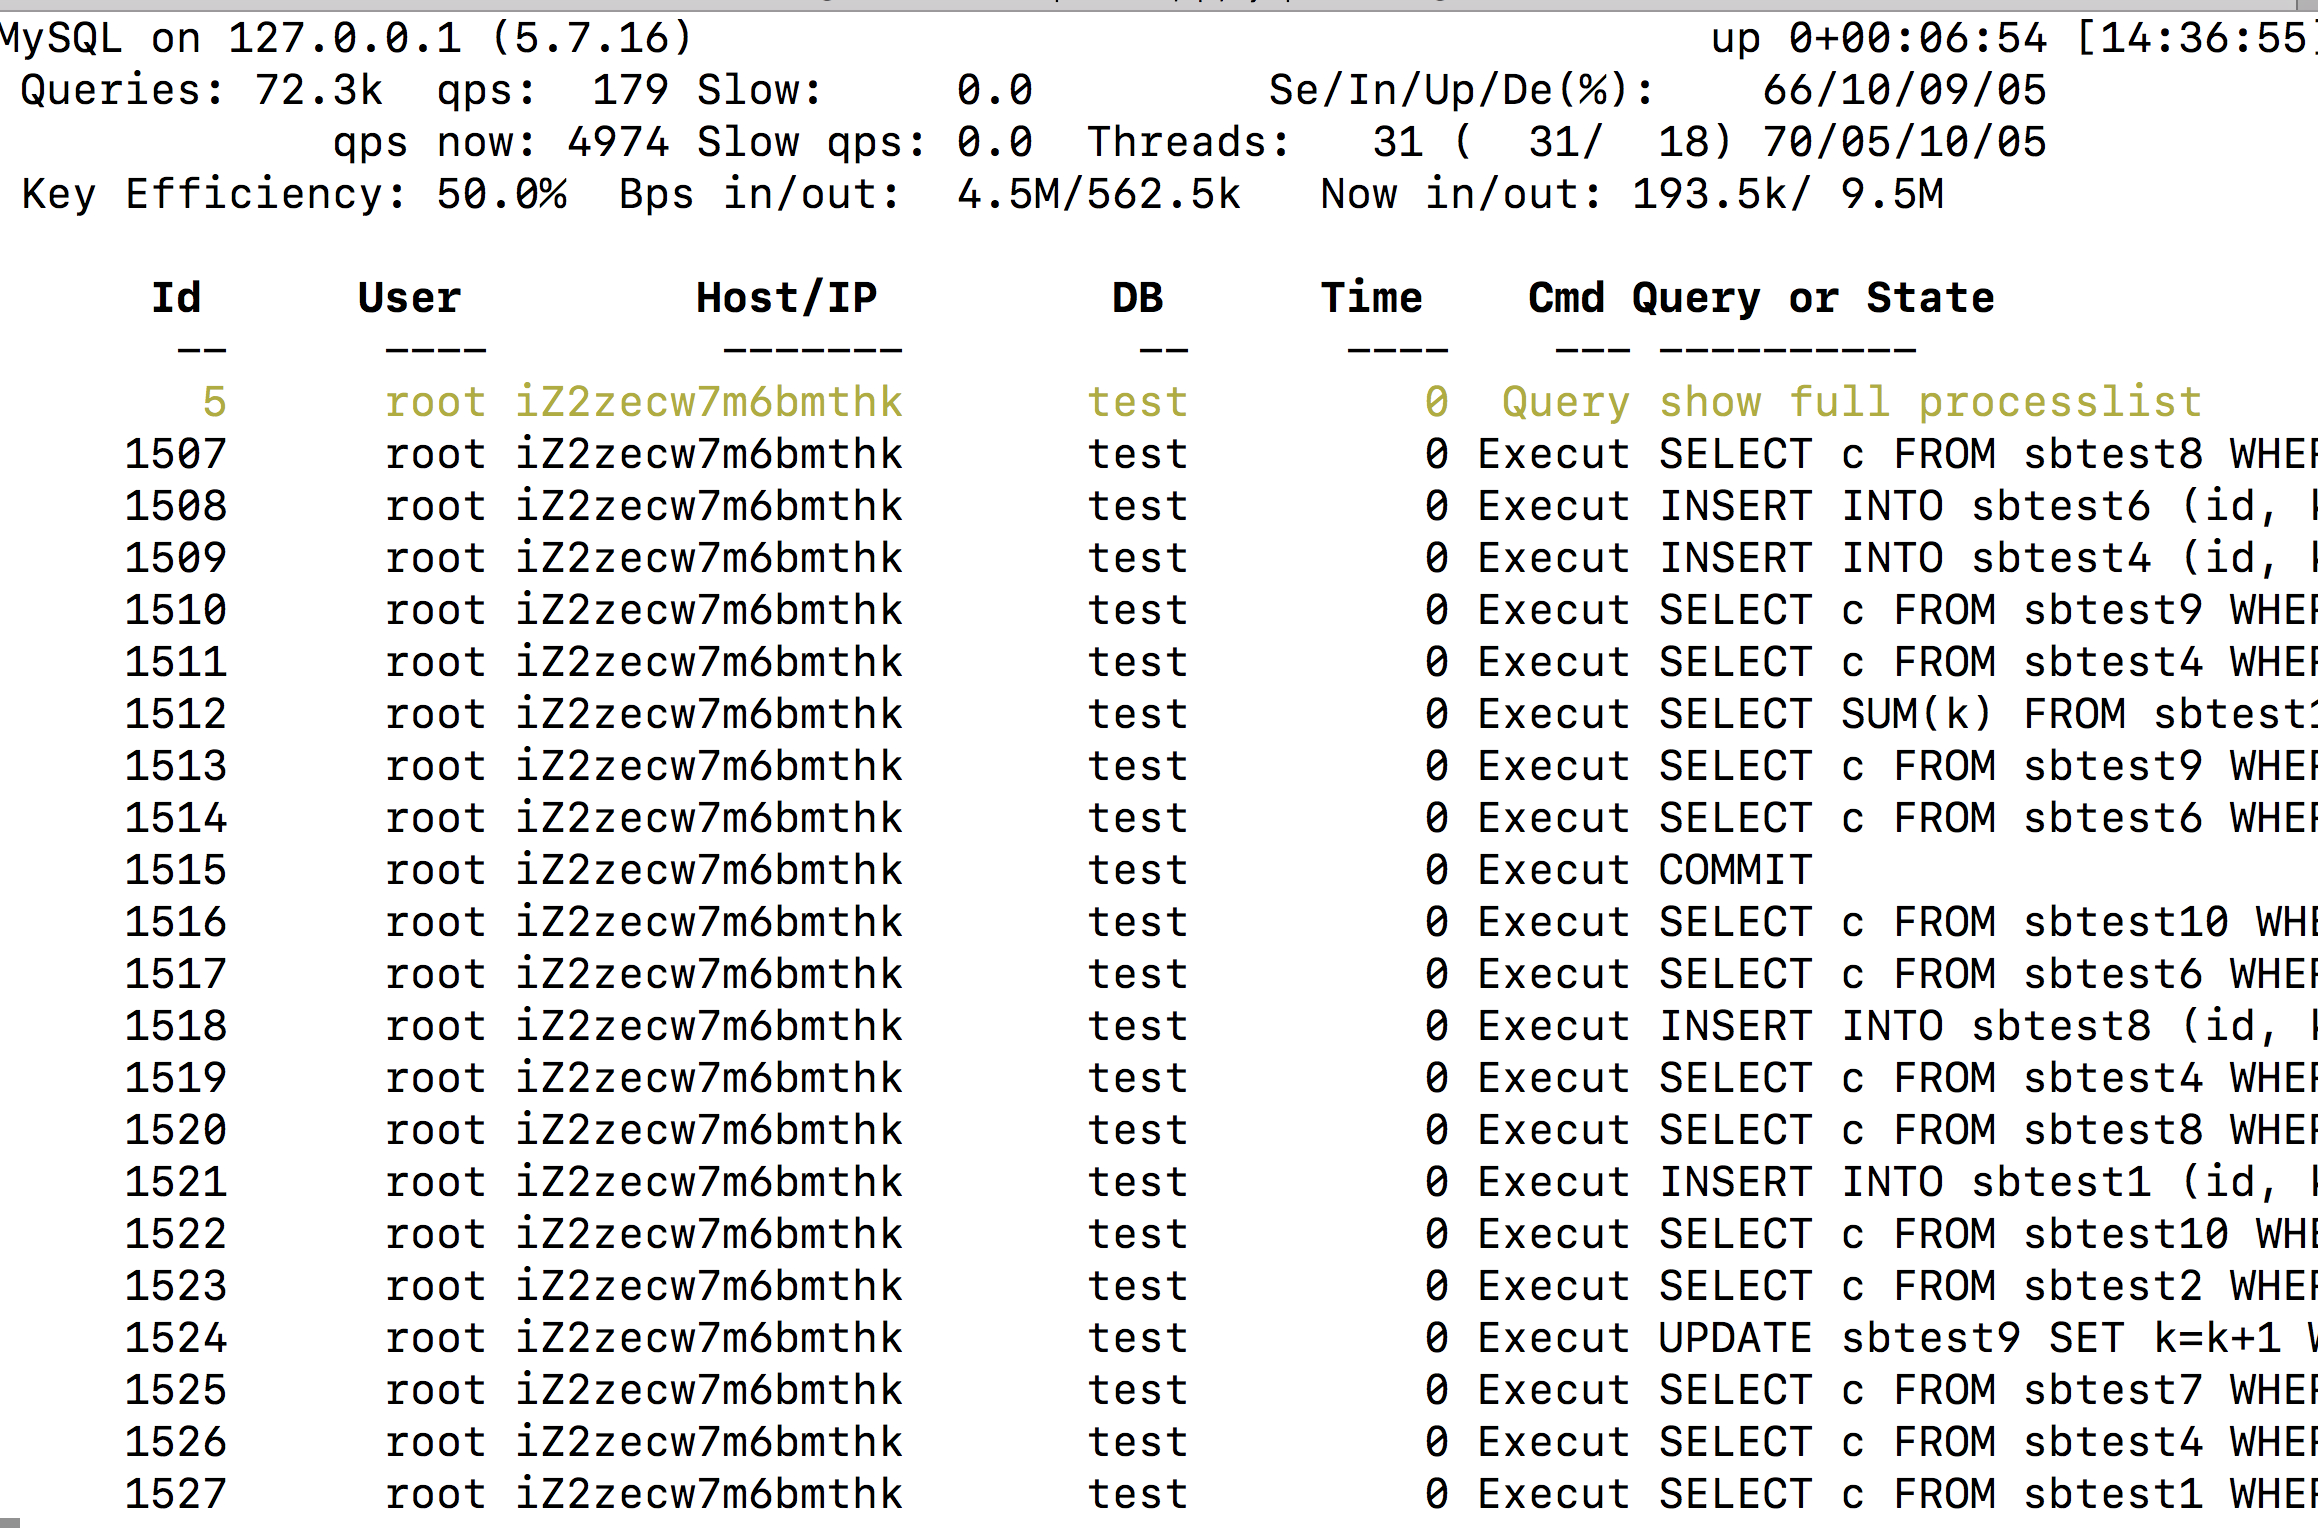The height and width of the screenshot is (1528, 2318).
Task: Click the 'UPDATE sbtest9 SET k=k+1' query
Action: (x=1970, y=1339)
